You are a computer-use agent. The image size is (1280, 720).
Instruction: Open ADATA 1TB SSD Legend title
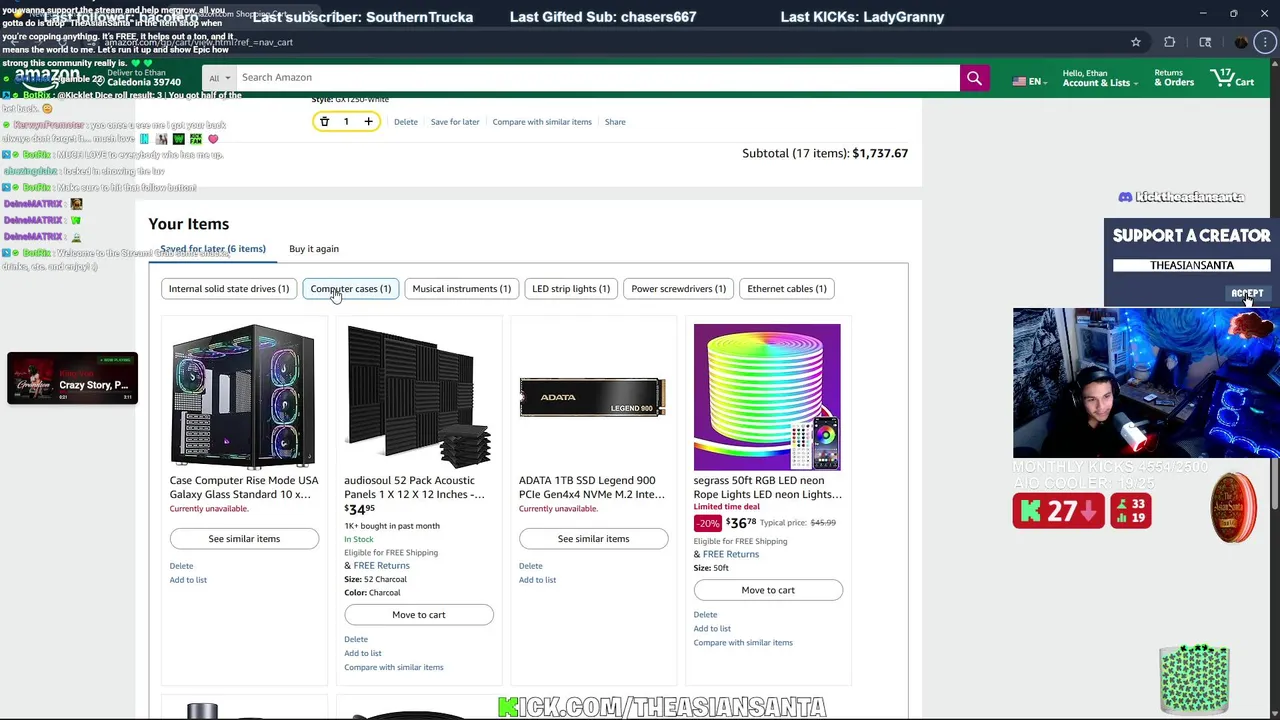pyautogui.click(x=591, y=487)
